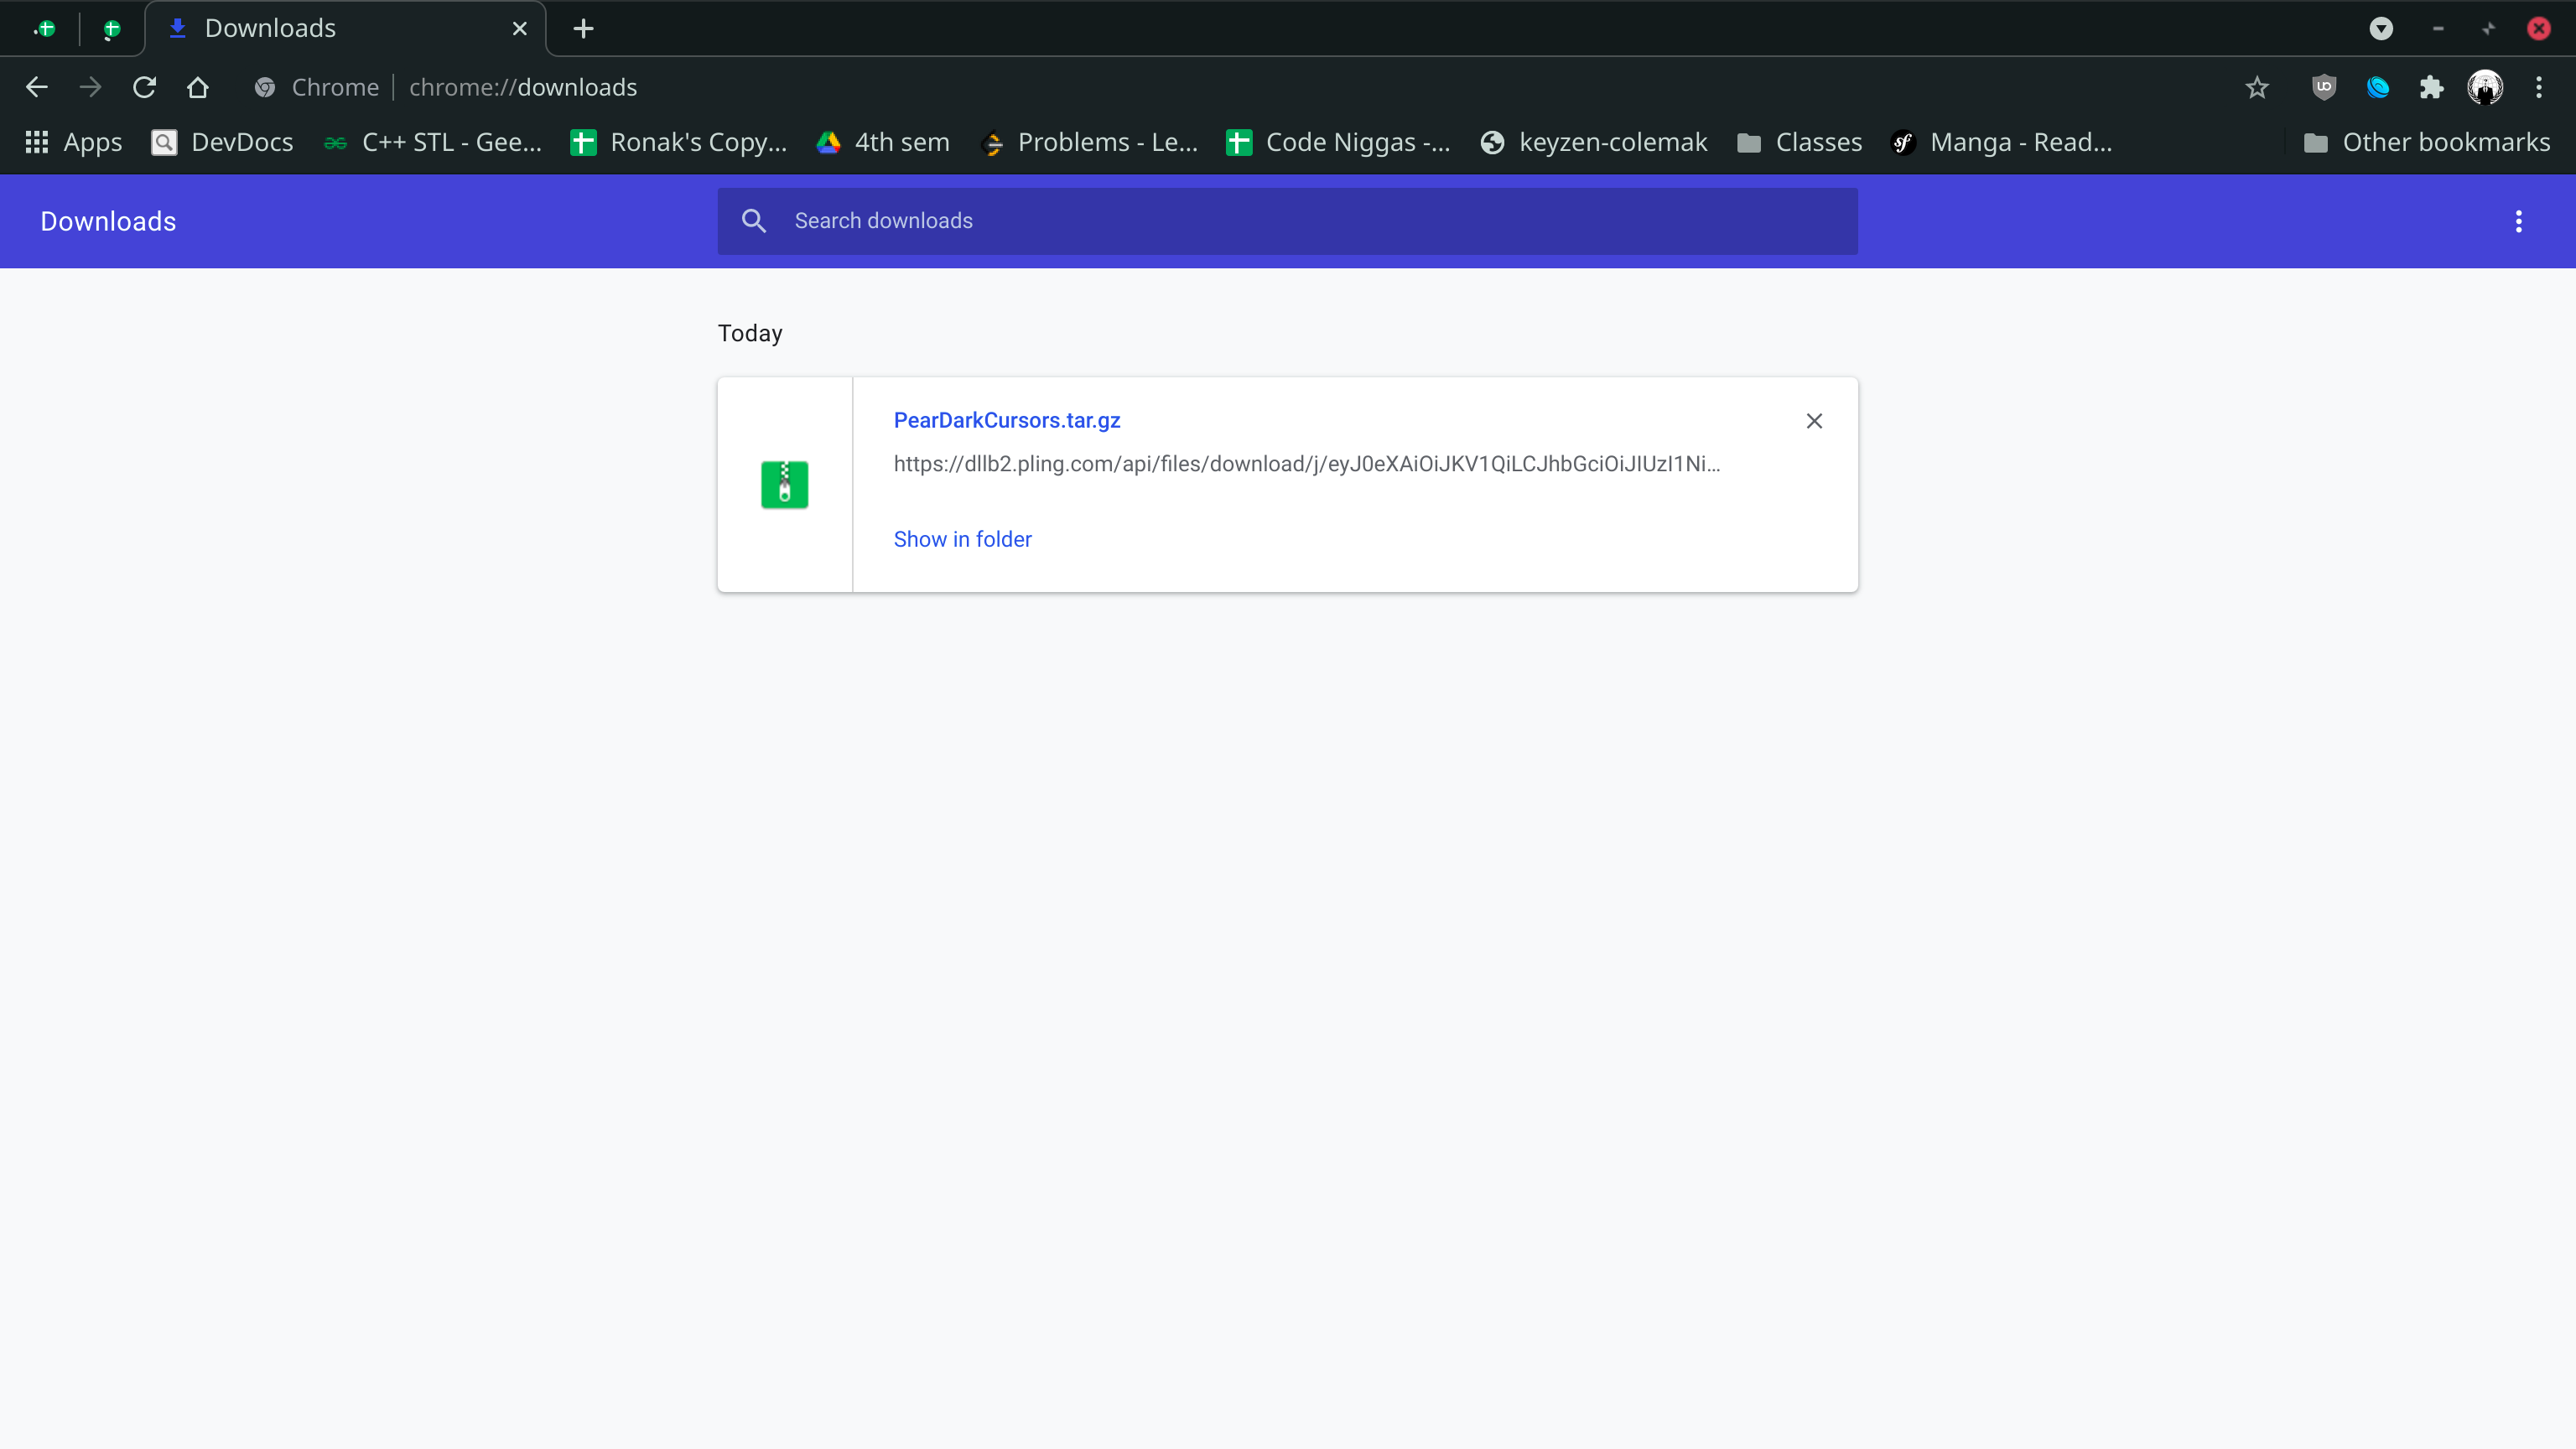Screen dimensions: 2576x1449
Task: Open the Manga - Read... bookmark
Action: (x=2002, y=142)
